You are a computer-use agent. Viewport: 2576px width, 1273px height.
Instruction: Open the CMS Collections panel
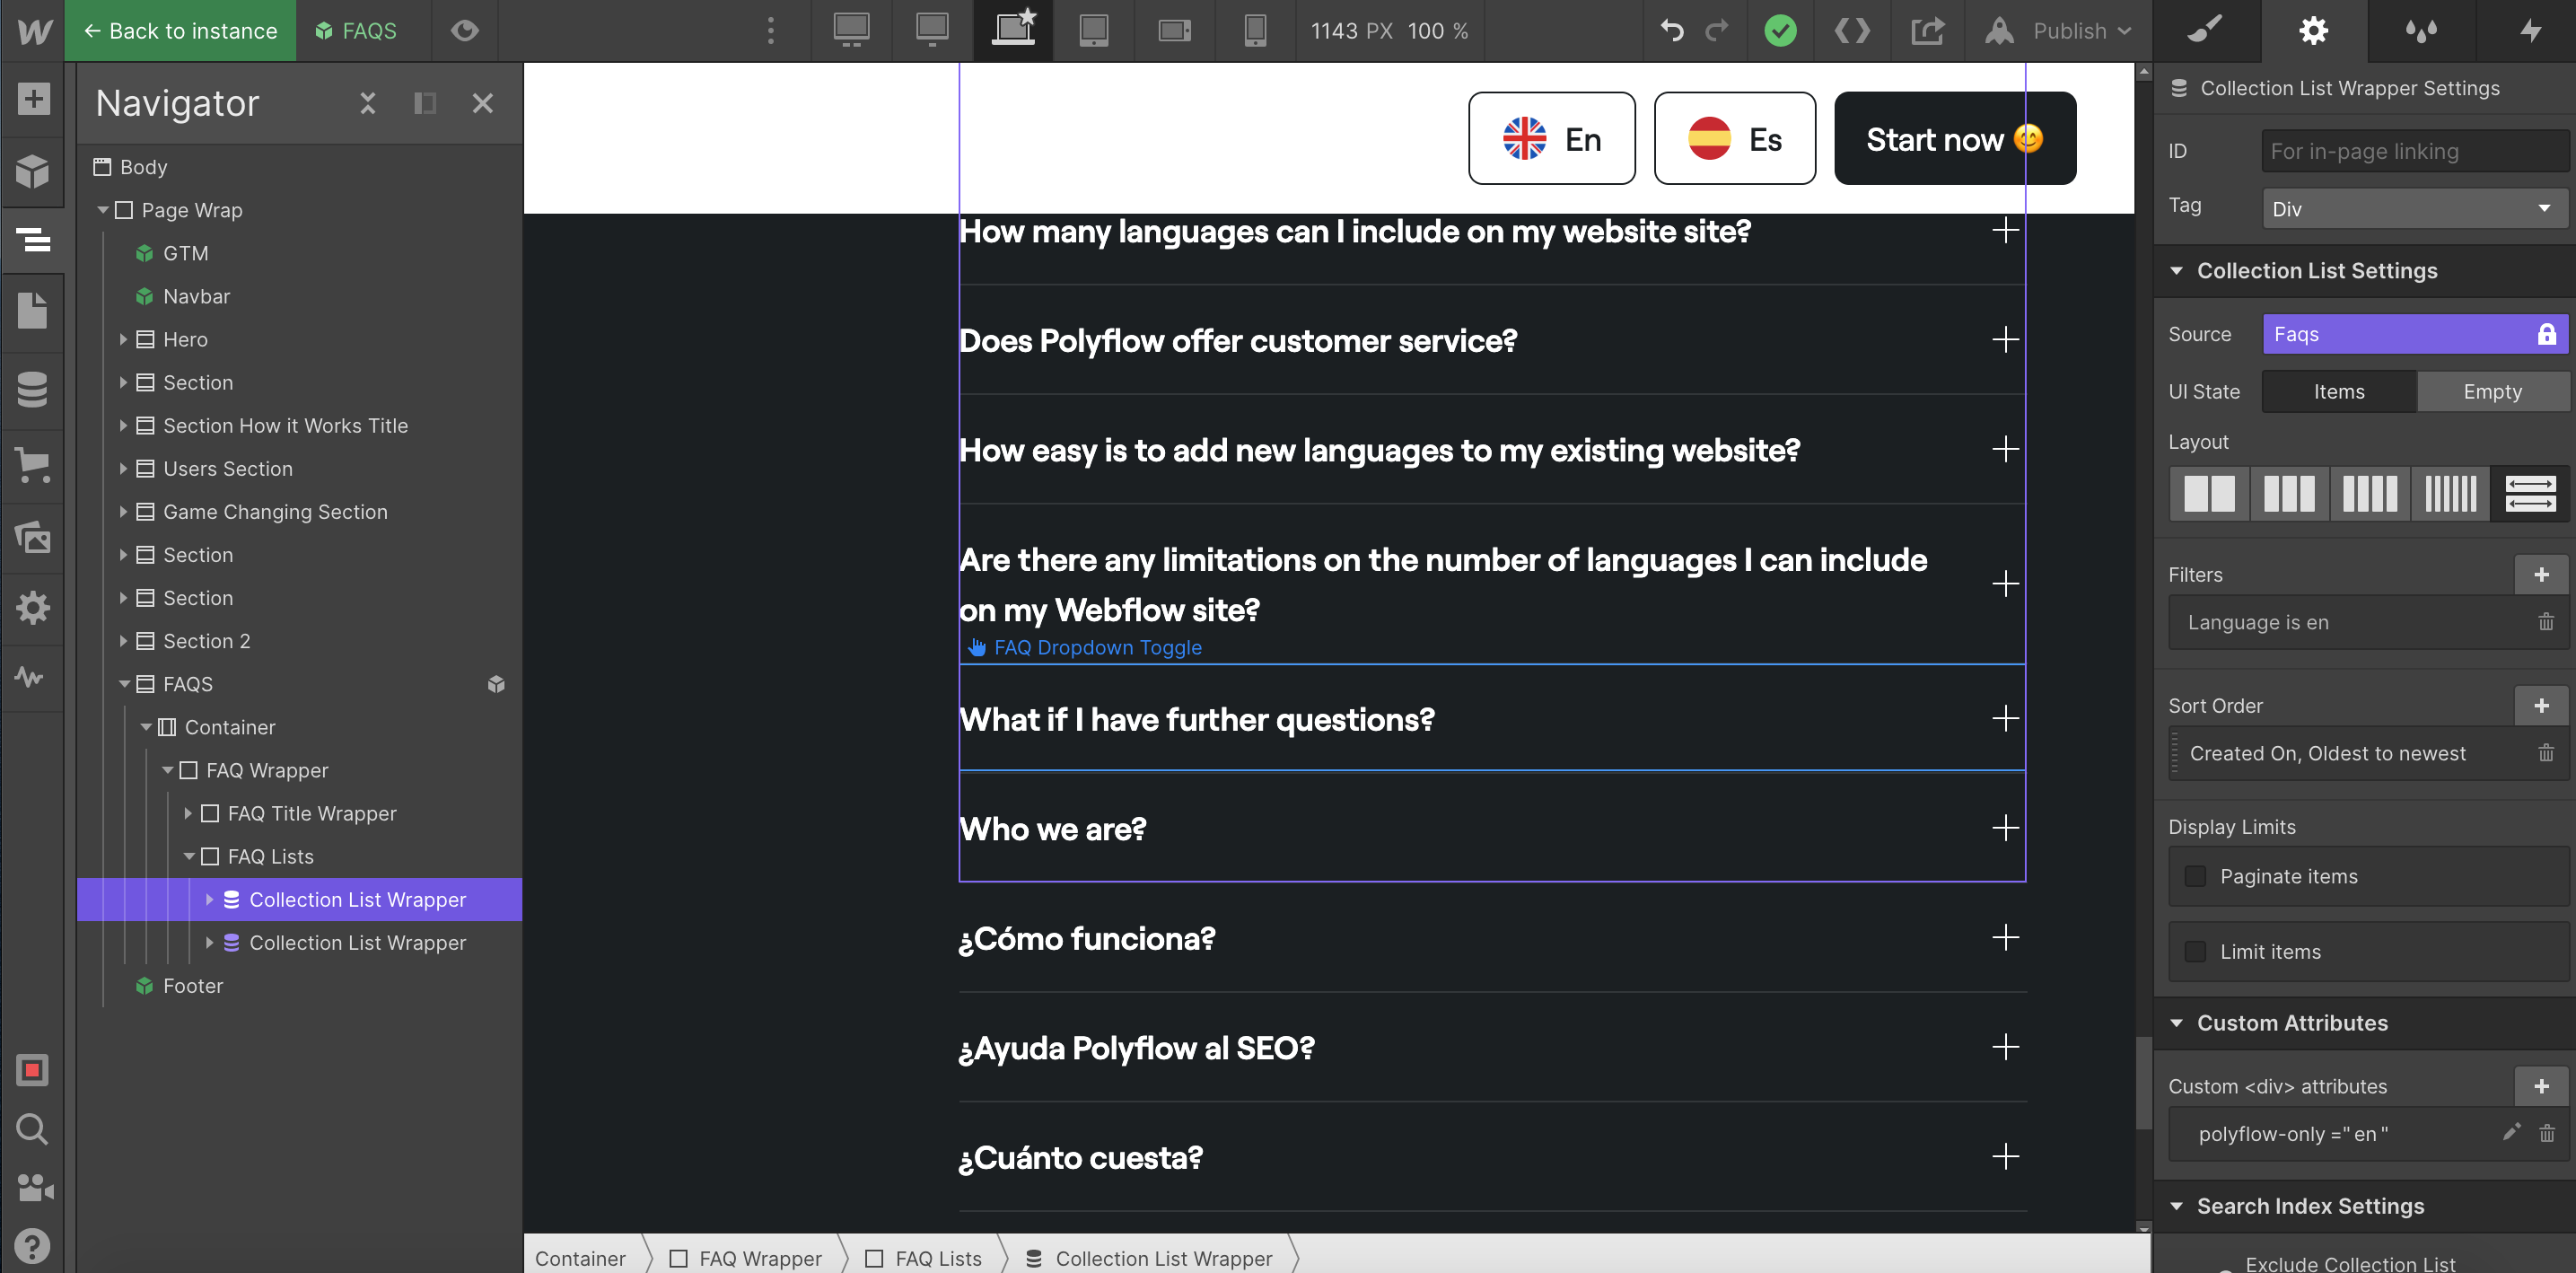coord(33,389)
